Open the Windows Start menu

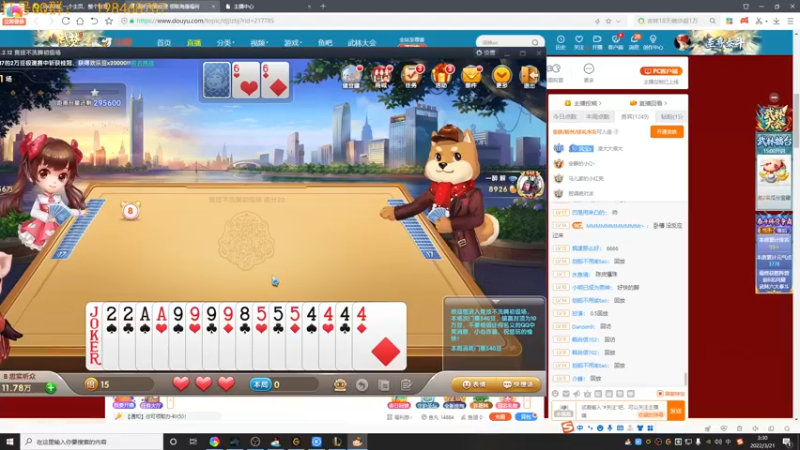10,441
